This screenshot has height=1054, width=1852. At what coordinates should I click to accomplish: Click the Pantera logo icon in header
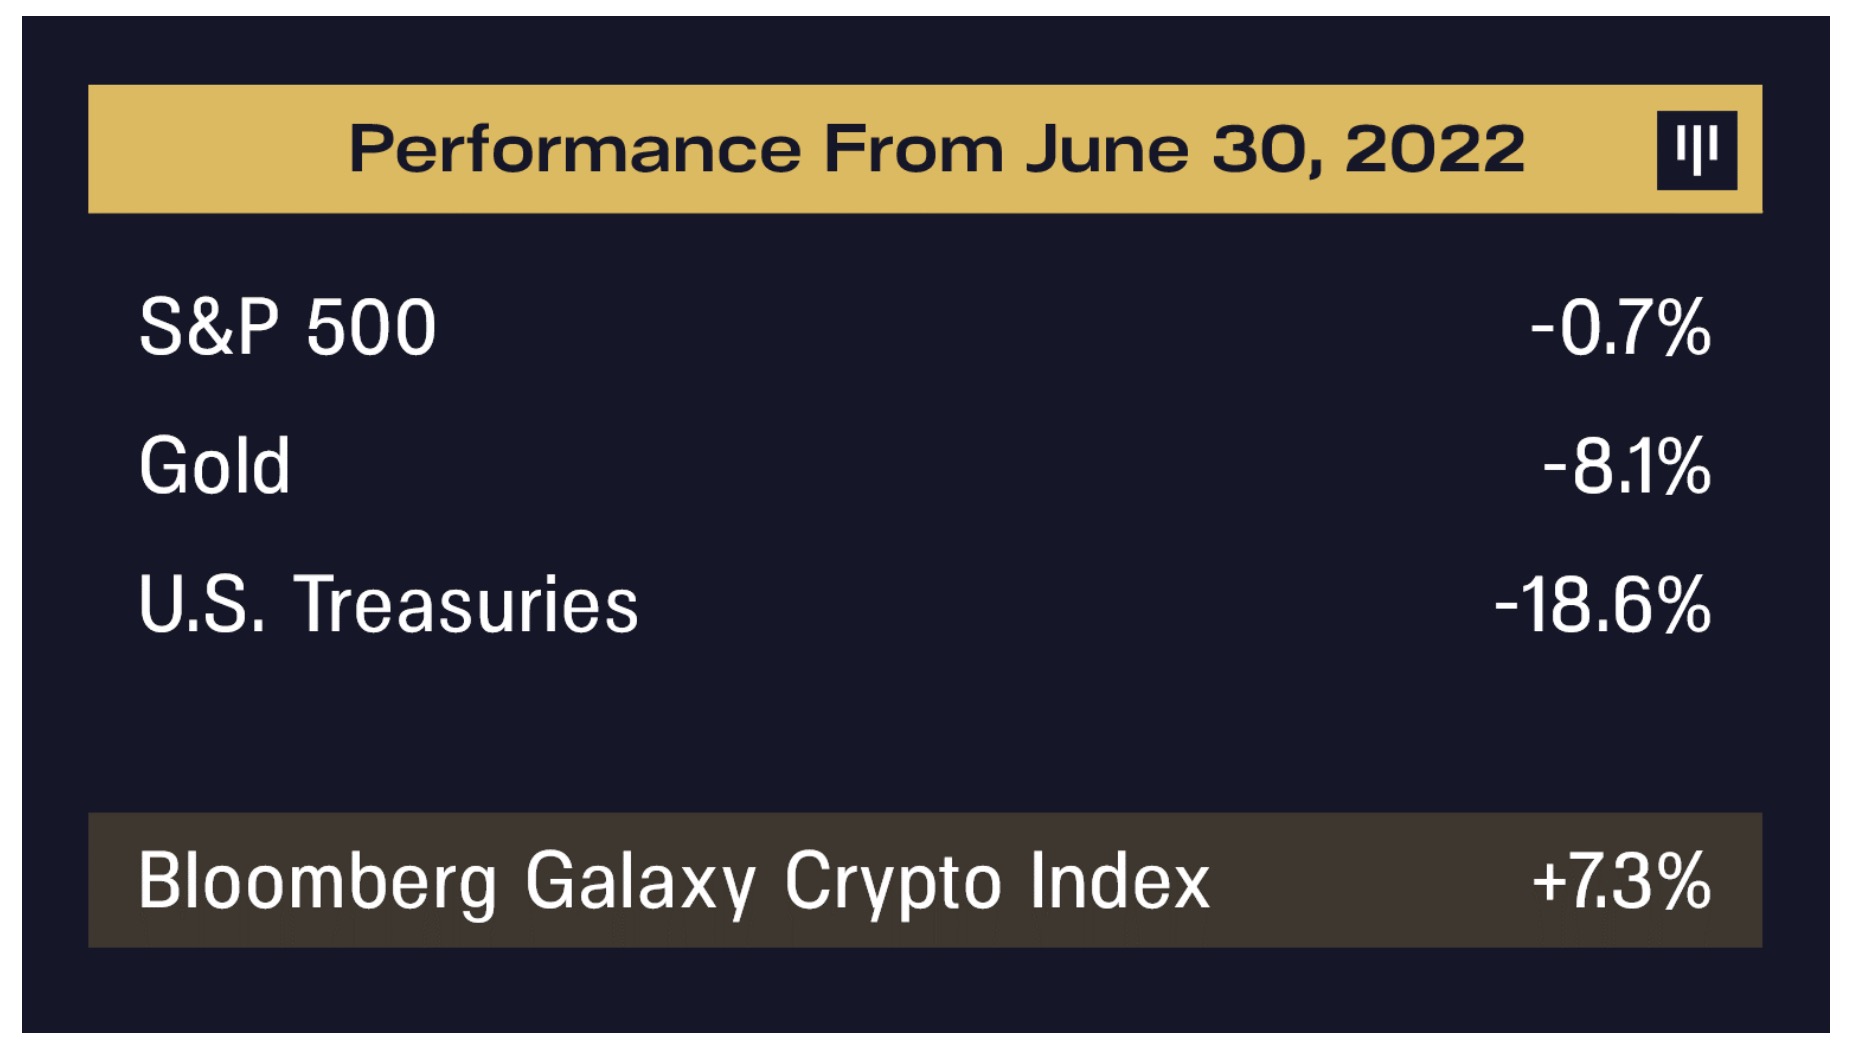tap(1696, 150)
